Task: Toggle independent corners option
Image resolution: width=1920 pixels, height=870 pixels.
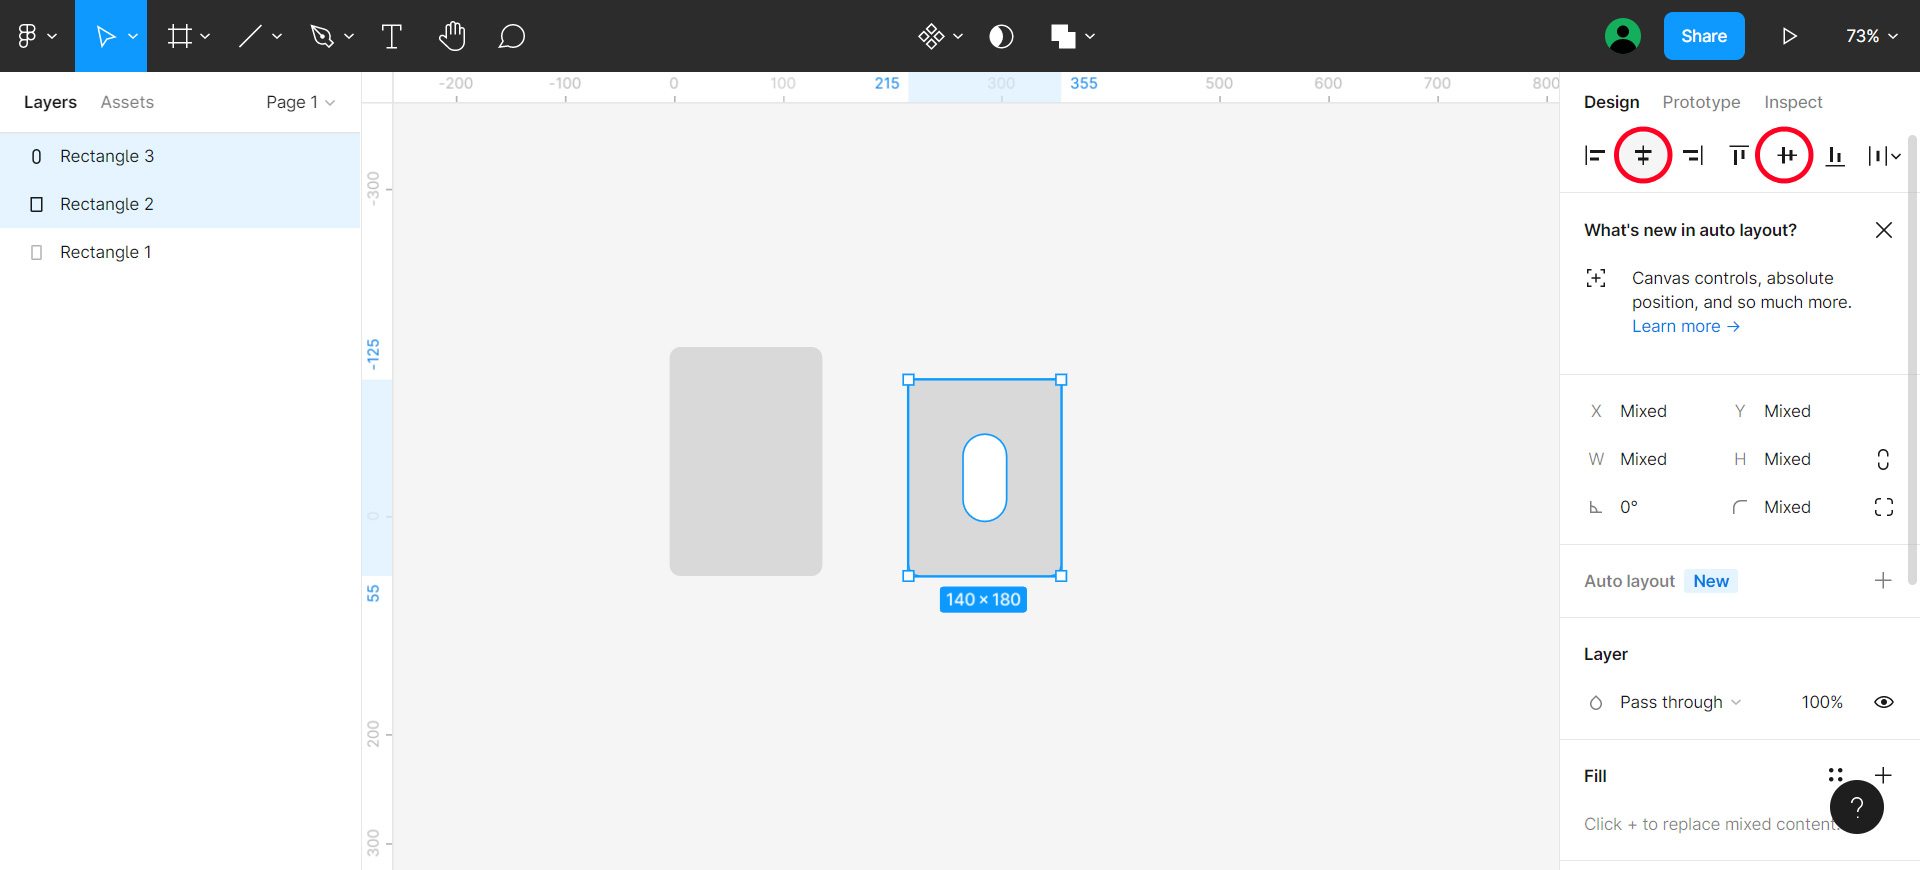Action: (1883, 507)
